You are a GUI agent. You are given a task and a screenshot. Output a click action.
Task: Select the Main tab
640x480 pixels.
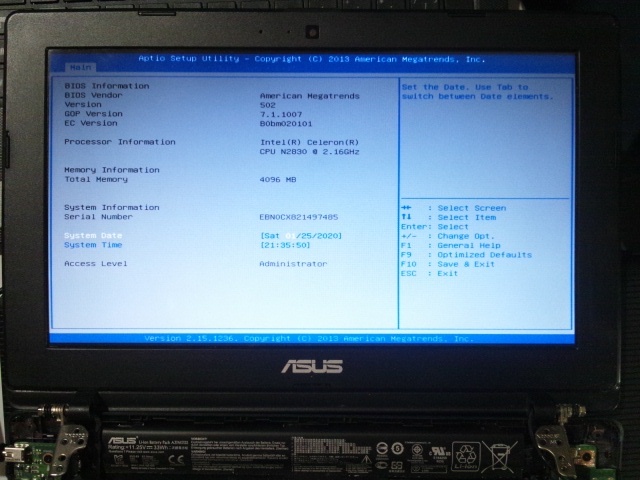(80, 67)
